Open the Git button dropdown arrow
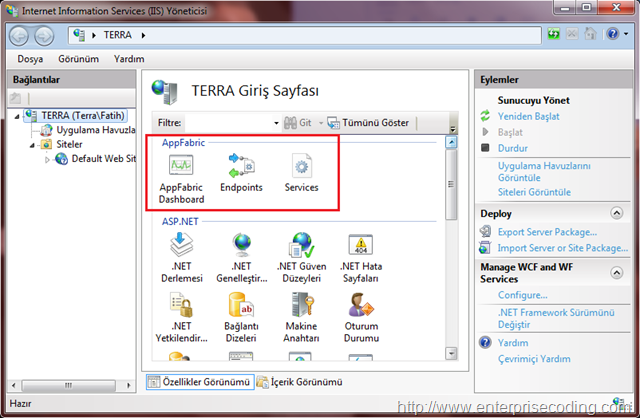Viewport: 640px width, 418px height. [321, 123]
